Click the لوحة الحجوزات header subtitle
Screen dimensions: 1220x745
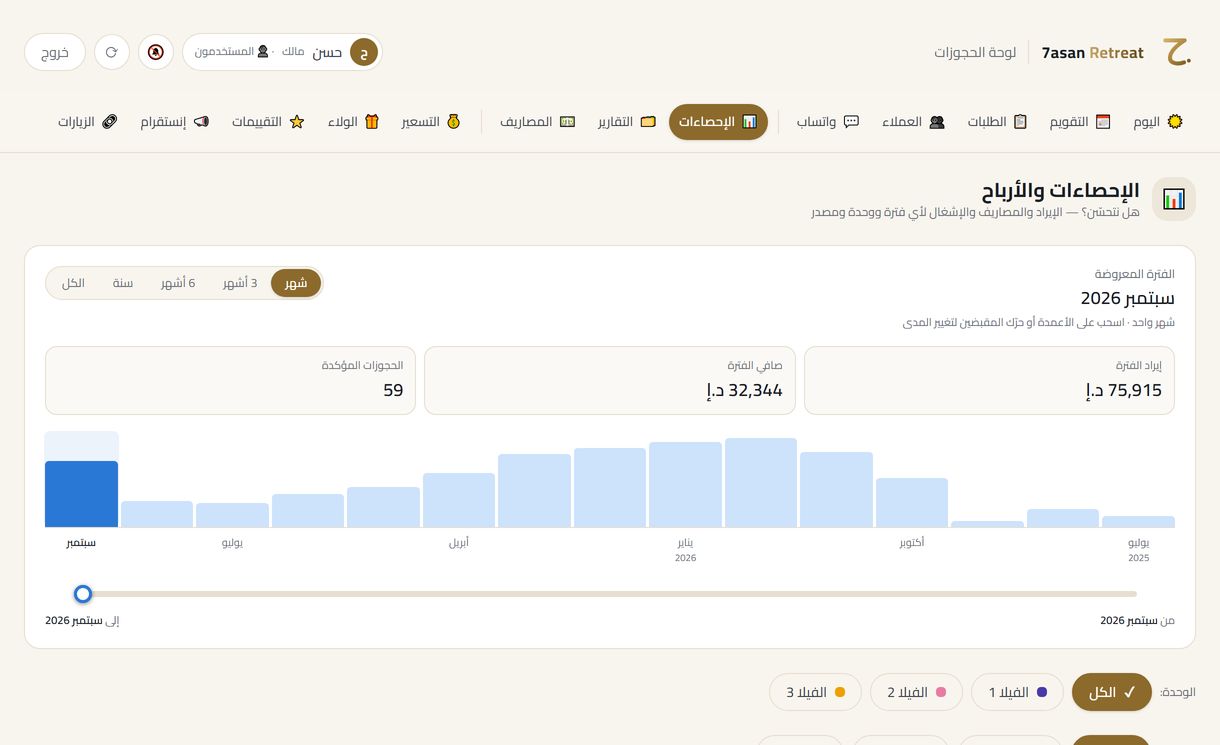click(x=975, y=52)
